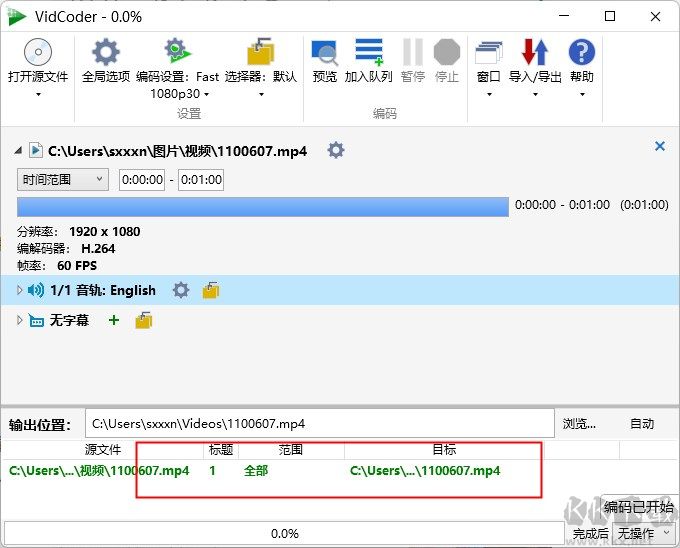Screen dimensions: 680x548
Task: Click the 输出位置 output path field
Action: [x=320, y=423]
